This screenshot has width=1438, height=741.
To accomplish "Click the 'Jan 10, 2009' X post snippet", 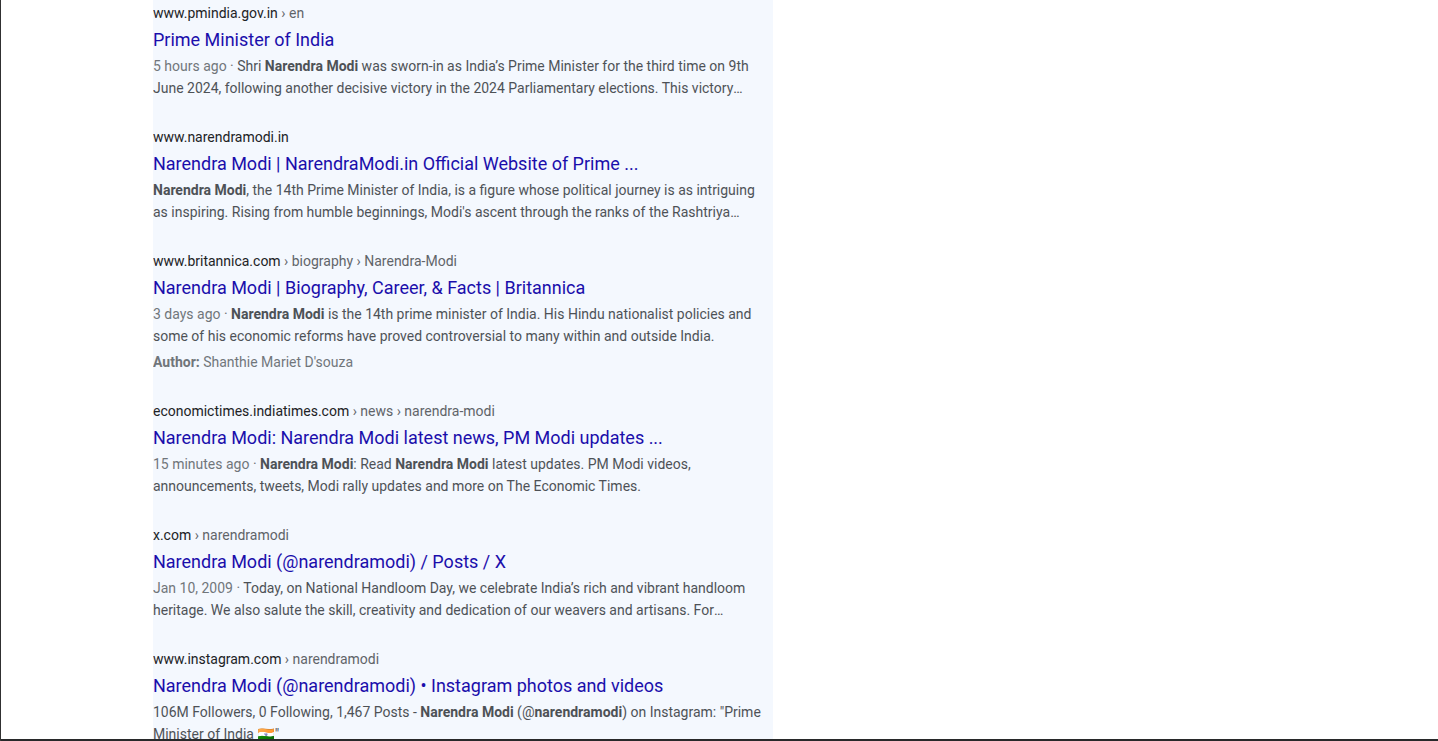I will click(x=449, y=599).
